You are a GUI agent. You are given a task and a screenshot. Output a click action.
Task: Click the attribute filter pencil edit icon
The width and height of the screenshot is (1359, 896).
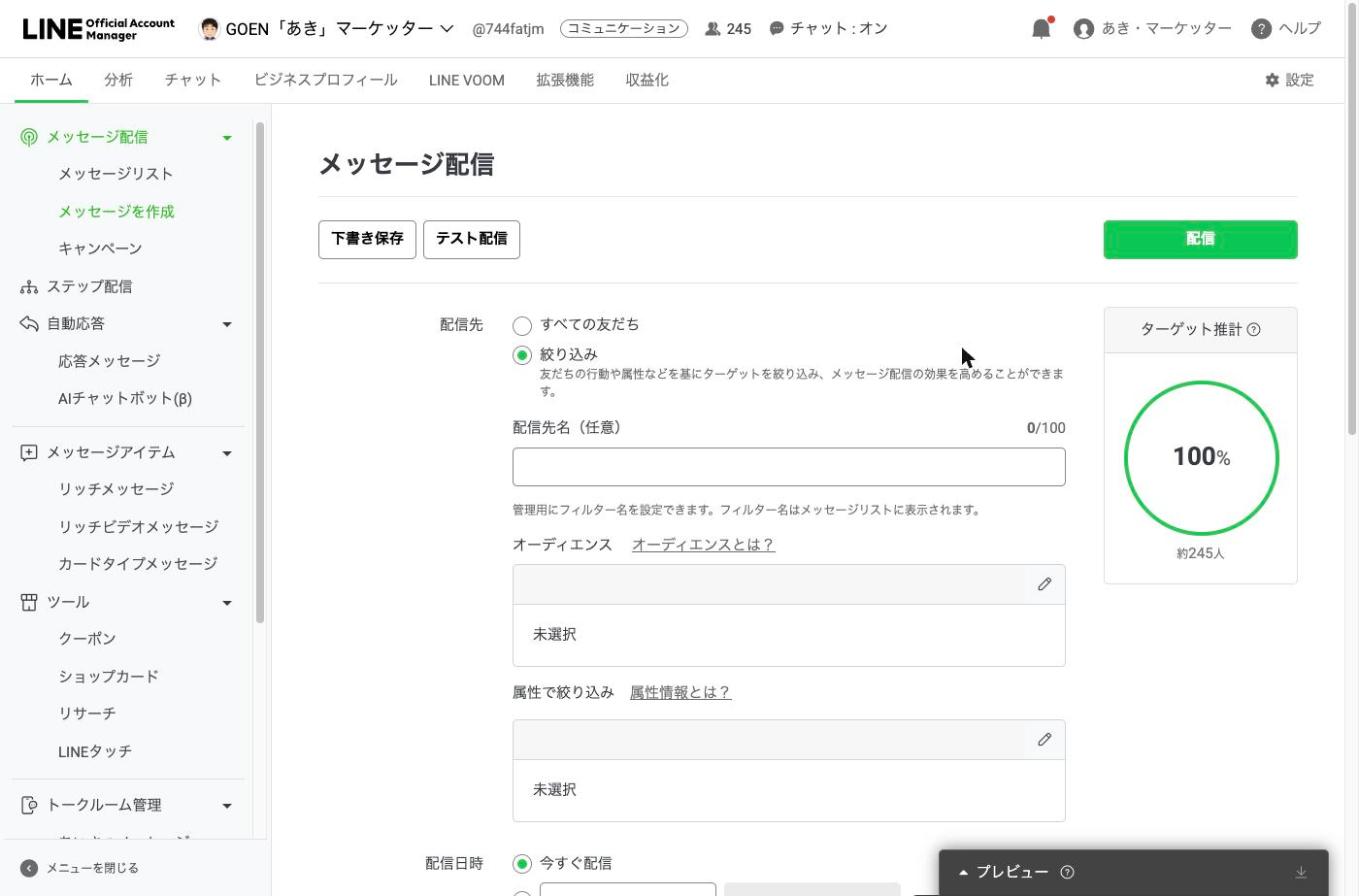click(1044, 739)
